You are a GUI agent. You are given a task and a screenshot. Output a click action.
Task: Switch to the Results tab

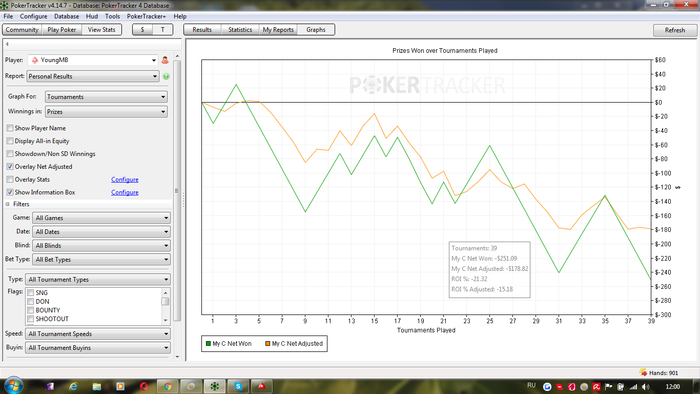click(202, 30)
